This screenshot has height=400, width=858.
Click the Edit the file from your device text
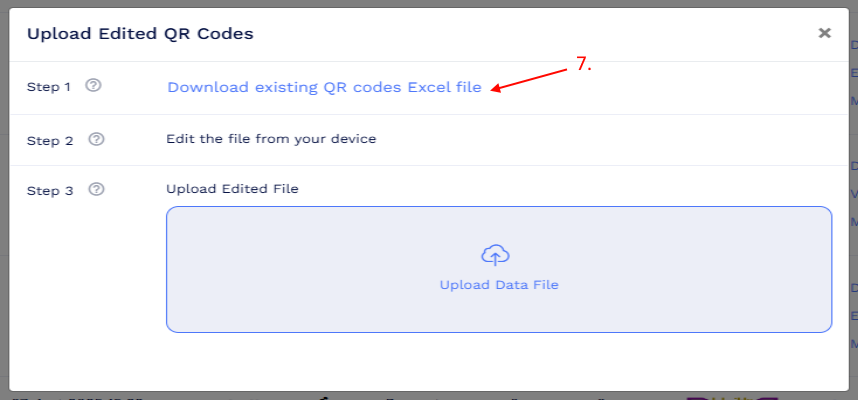271,139
